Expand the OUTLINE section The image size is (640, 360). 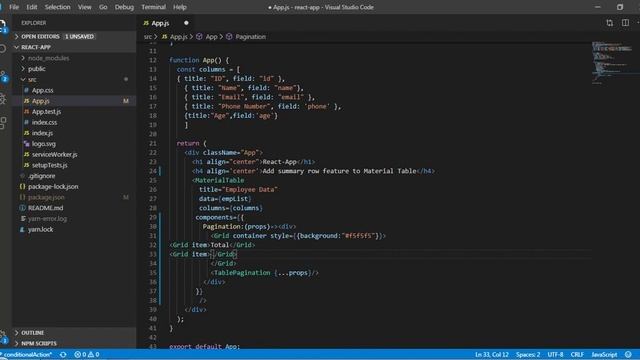coord(17,333)
